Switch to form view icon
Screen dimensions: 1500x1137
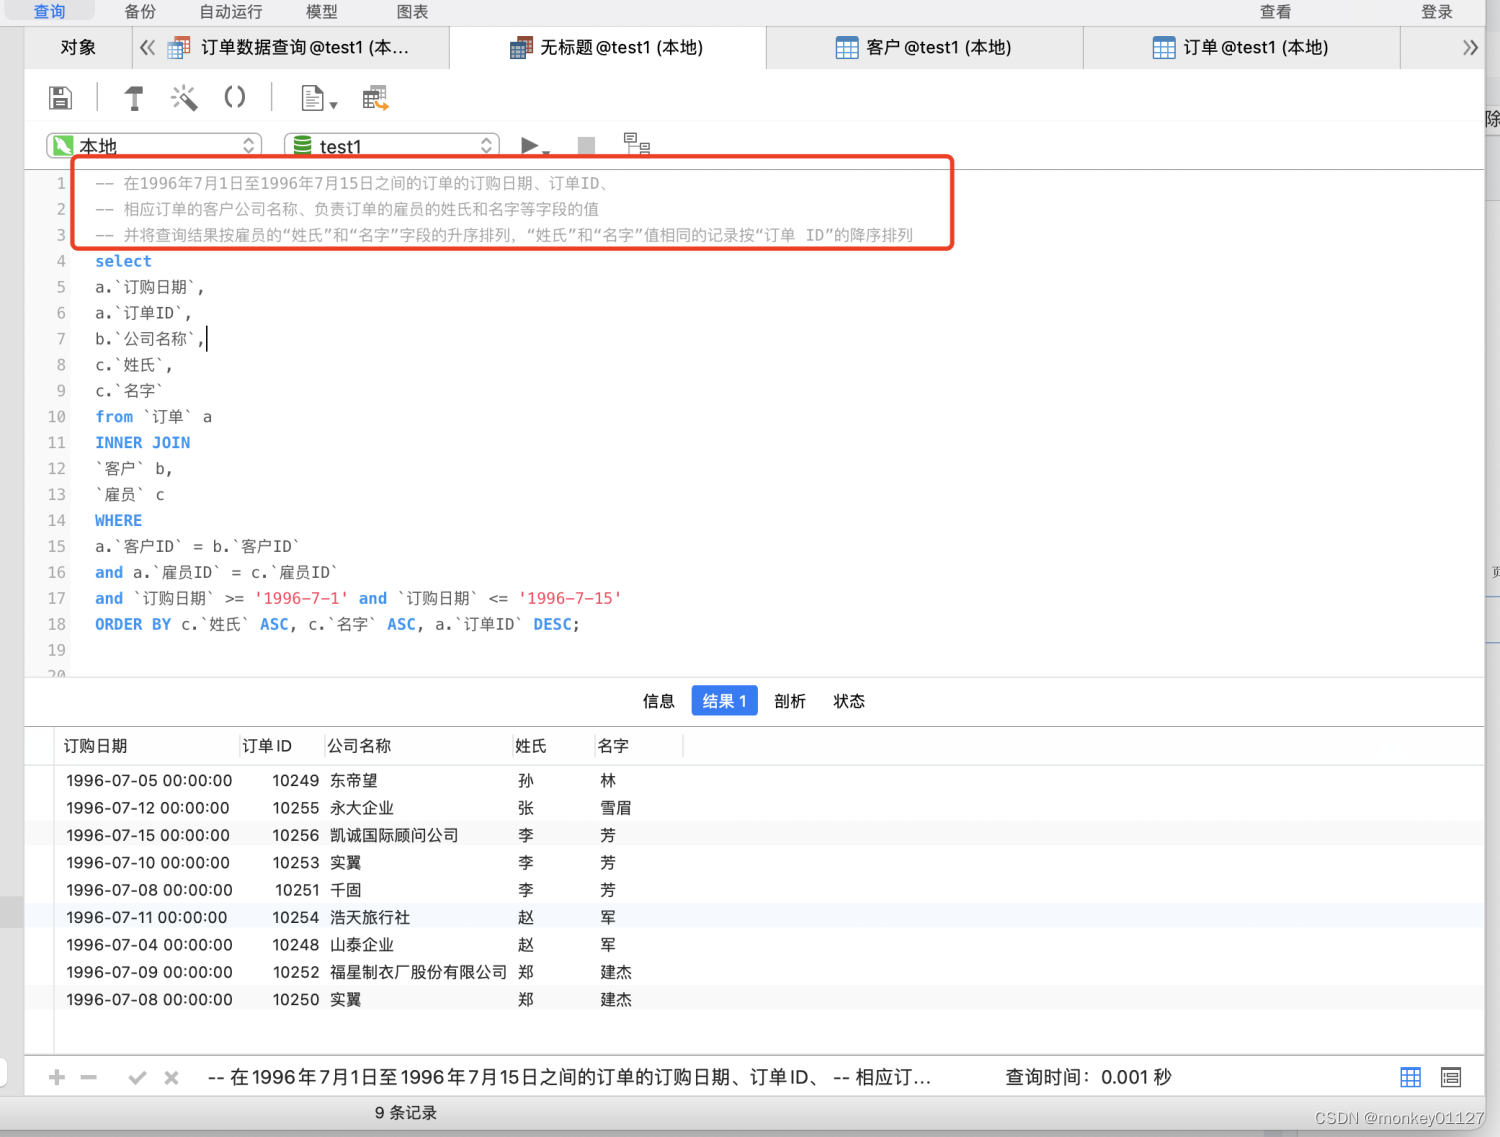[1451, 1077]
